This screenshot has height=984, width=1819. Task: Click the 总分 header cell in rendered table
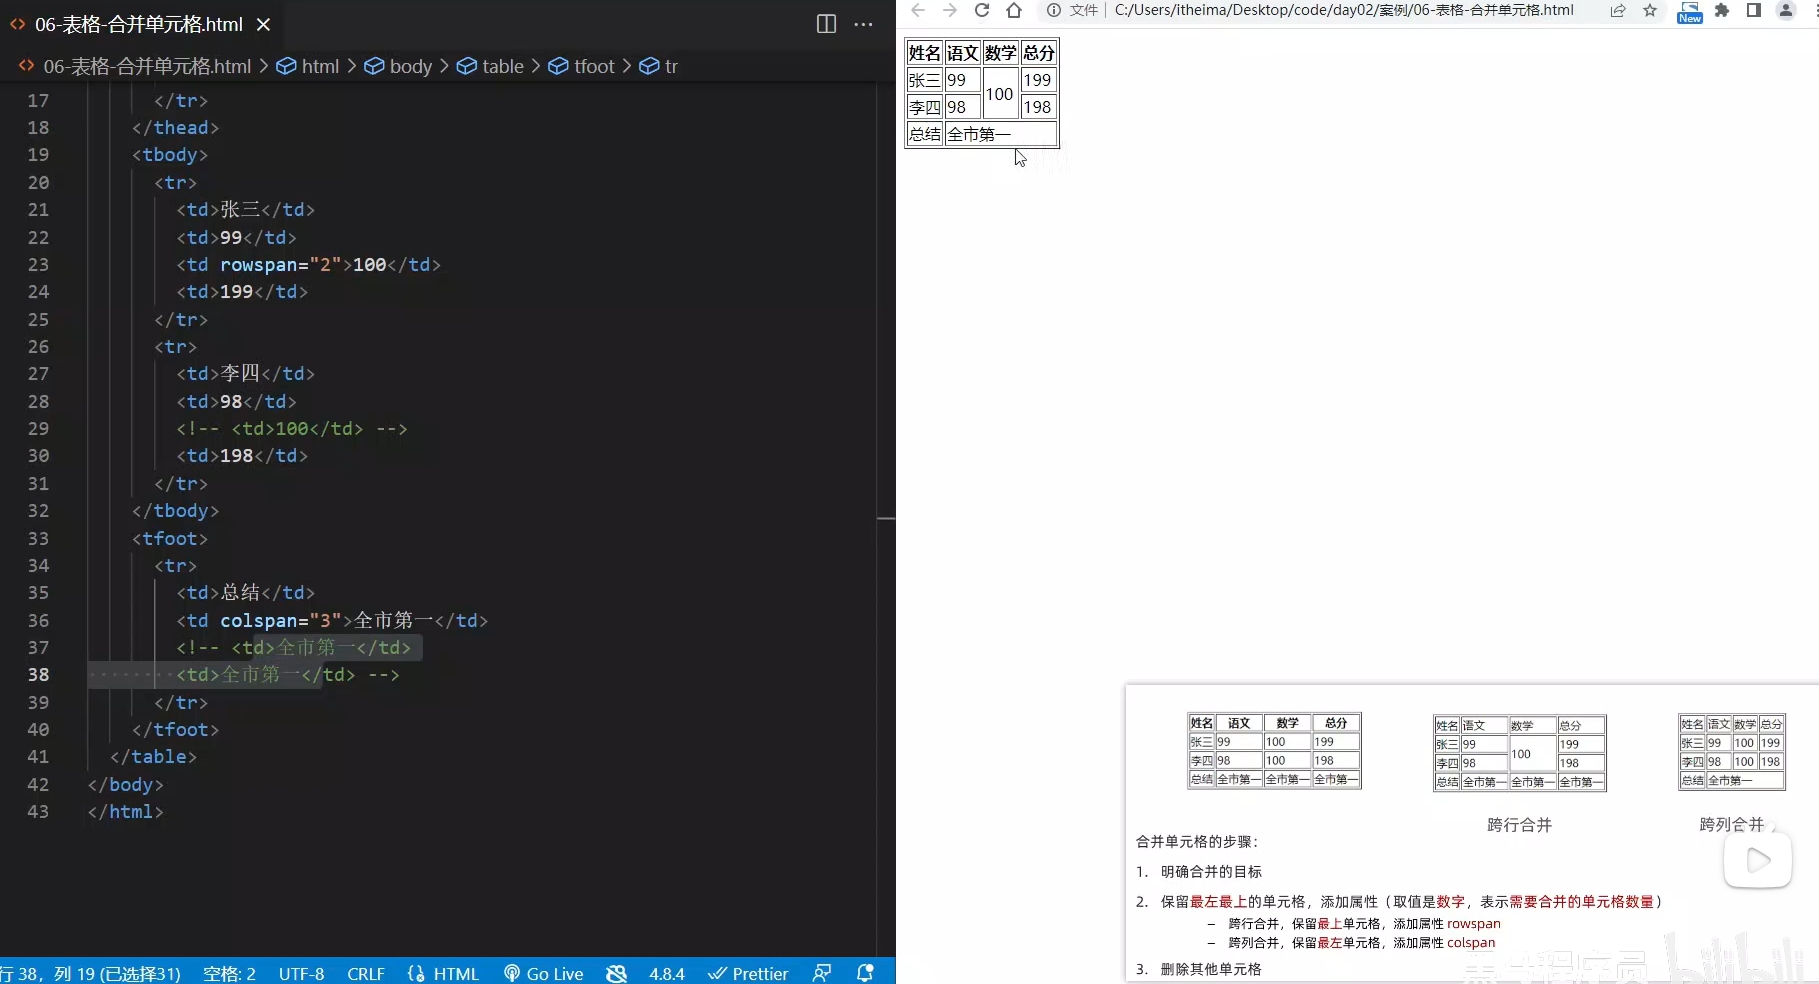tap(1039, 53)
